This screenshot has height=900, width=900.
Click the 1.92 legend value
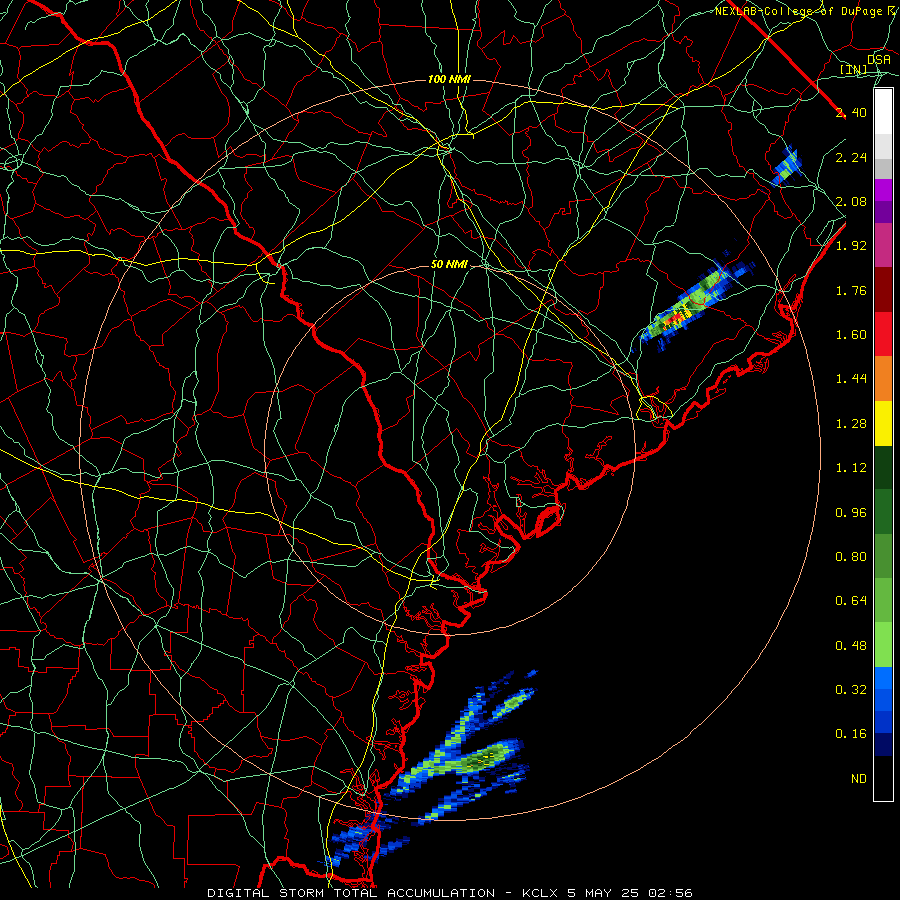(851, 246)
